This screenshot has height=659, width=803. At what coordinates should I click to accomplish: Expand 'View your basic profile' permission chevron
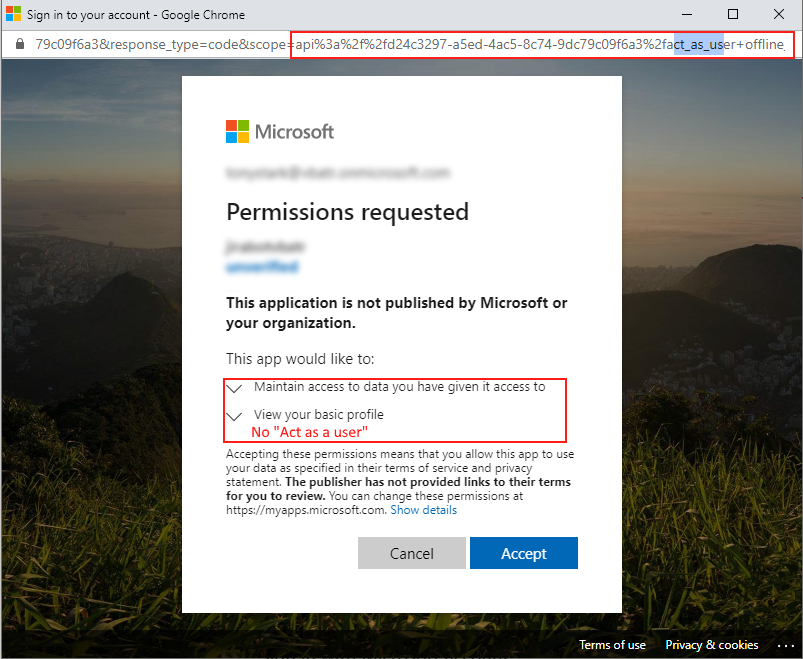234,416
